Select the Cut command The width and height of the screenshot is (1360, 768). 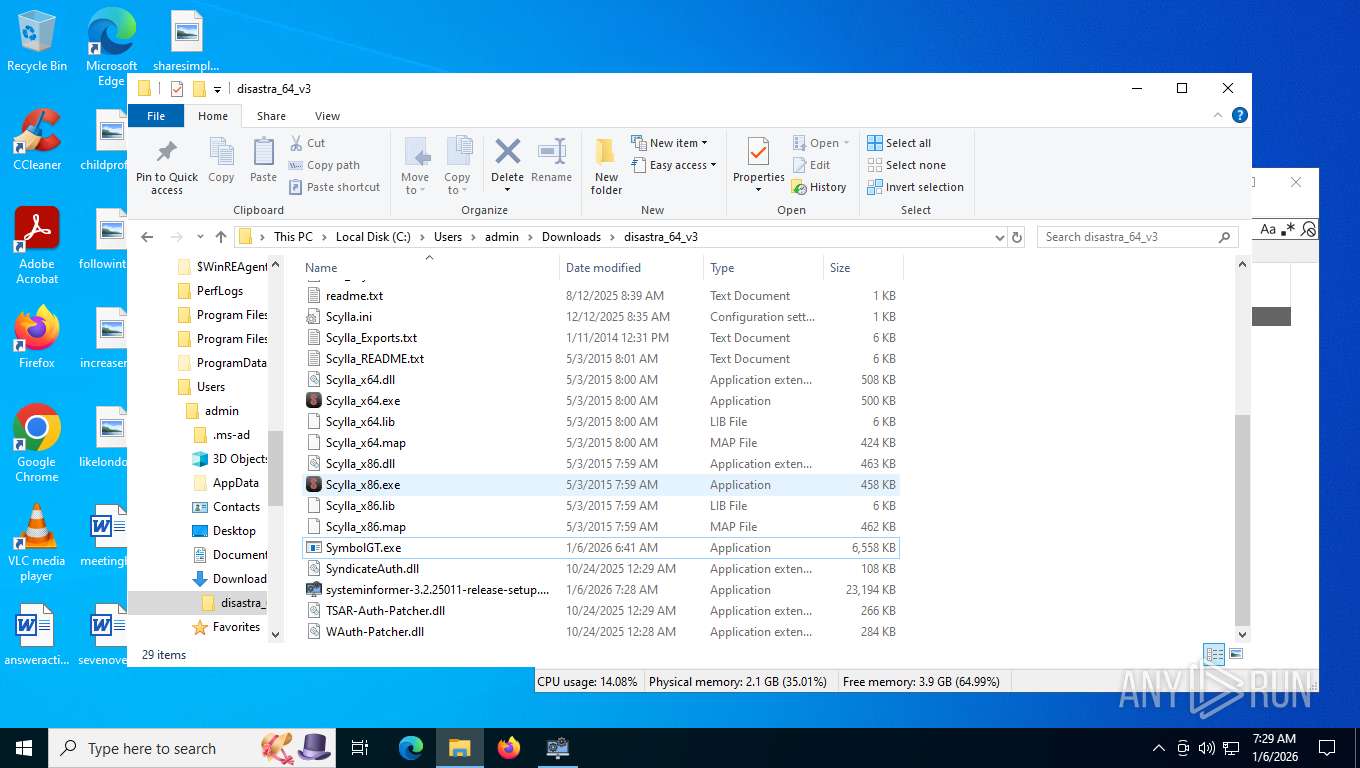[x=307, y=143]
